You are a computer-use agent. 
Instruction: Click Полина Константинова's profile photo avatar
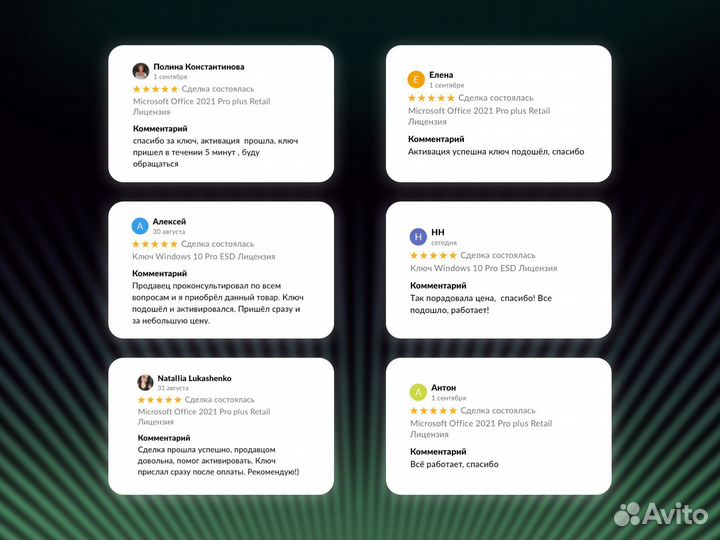[141, 71]
